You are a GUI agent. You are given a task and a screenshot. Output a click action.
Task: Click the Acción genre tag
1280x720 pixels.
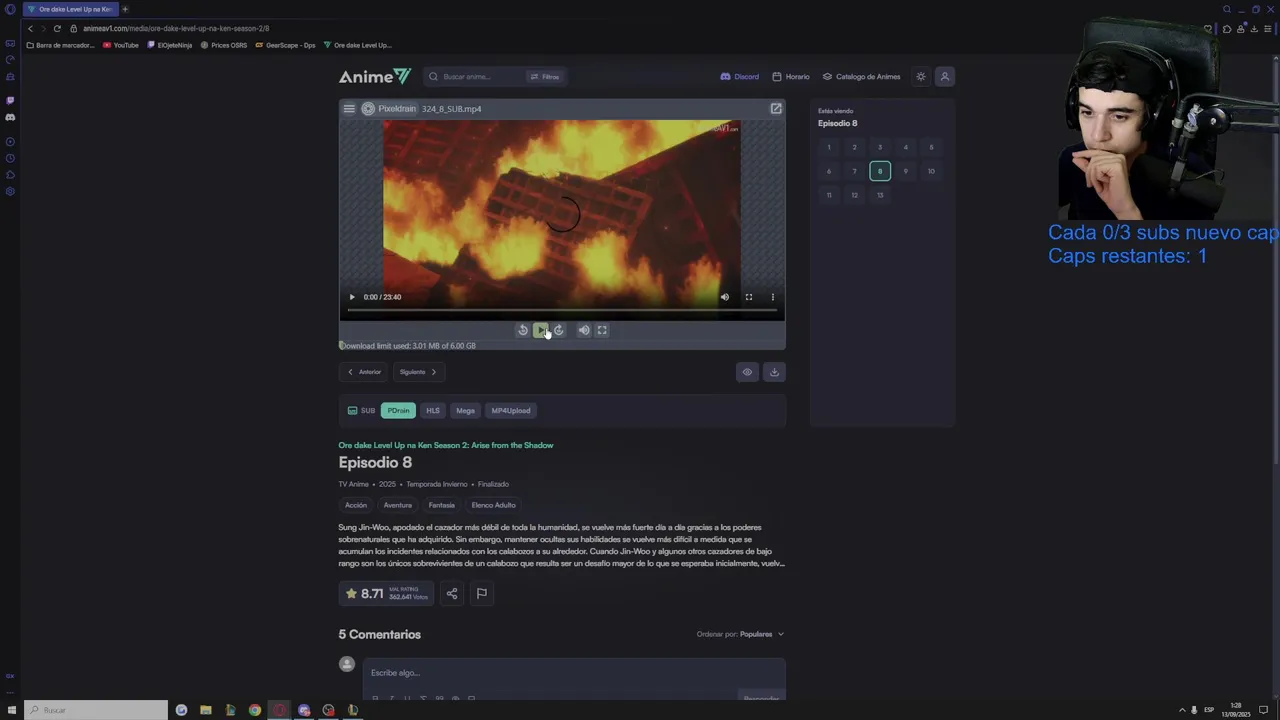[356, 506]
